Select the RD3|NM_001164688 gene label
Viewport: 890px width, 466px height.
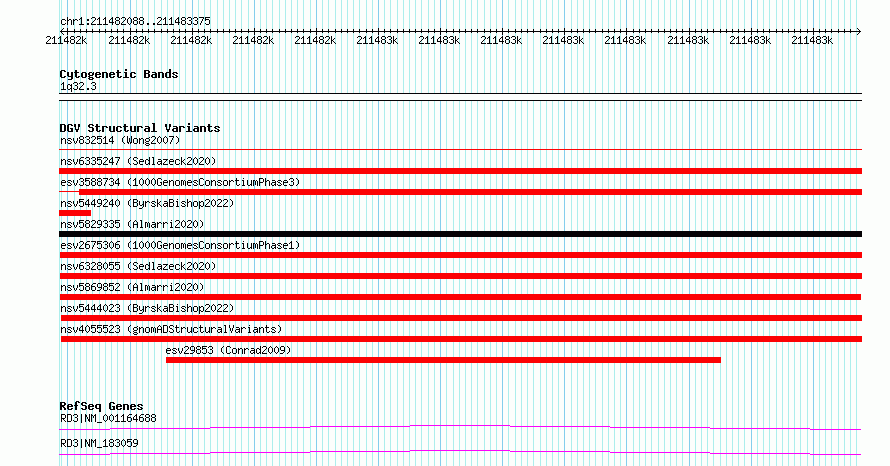(x=108, y=418)
